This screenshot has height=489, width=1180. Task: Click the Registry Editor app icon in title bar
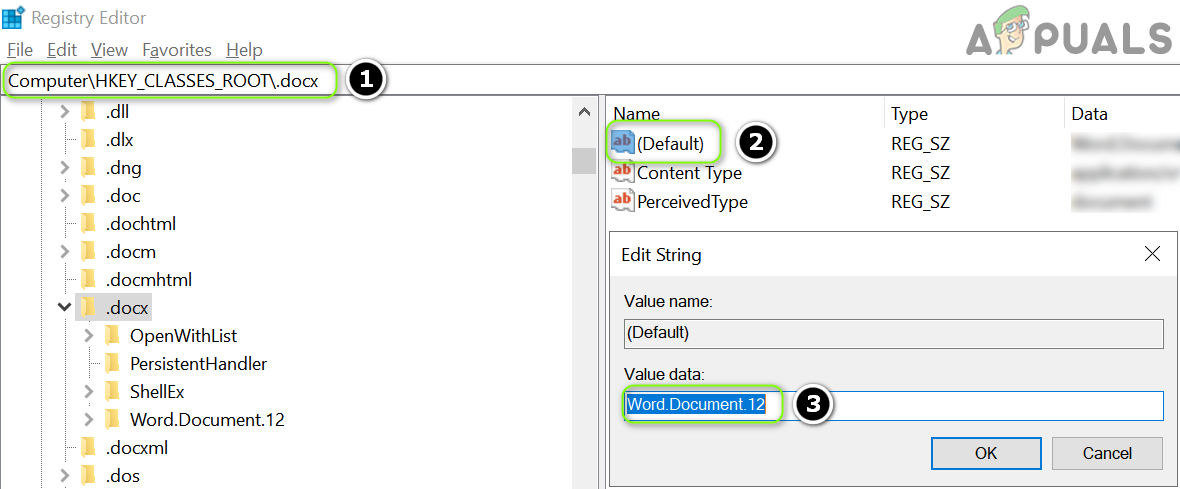coord(15,18)
